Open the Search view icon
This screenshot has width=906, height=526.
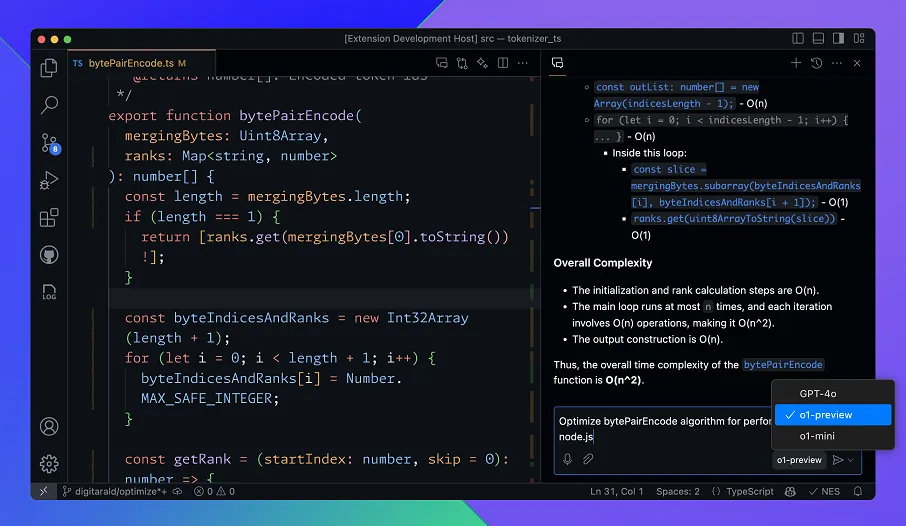(49, 105)
